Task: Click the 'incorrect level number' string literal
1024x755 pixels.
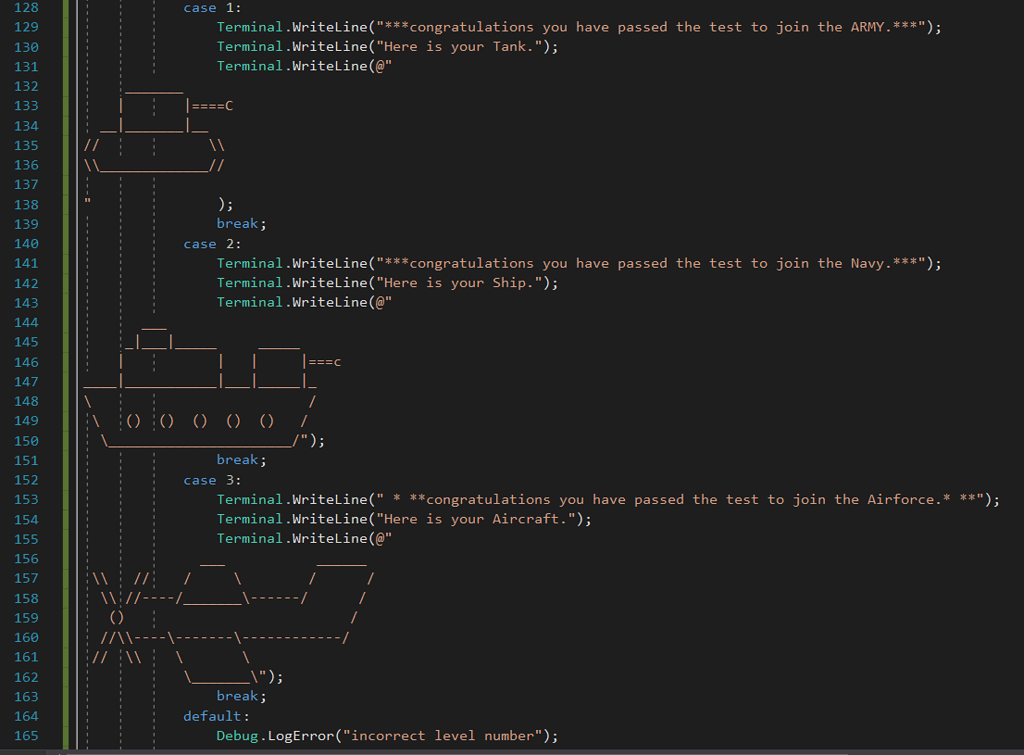Action: click(443, 735)
